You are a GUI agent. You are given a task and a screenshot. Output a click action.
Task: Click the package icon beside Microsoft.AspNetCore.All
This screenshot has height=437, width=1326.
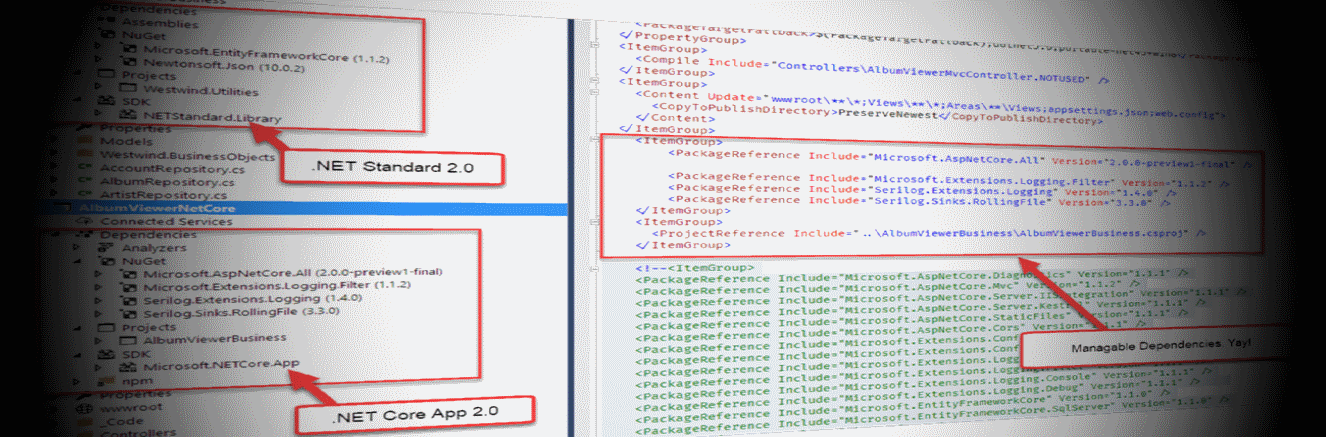(x=128, y=273)
